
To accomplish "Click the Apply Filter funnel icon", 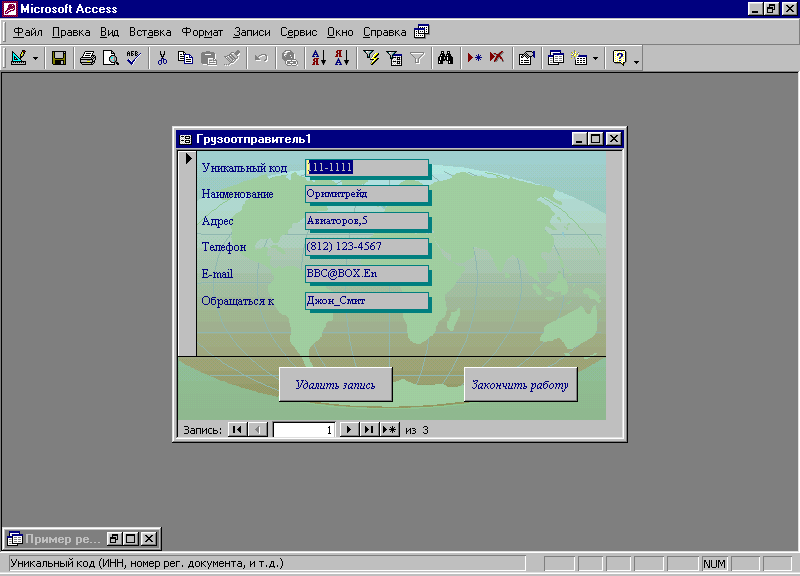I will tap(417, 58).
